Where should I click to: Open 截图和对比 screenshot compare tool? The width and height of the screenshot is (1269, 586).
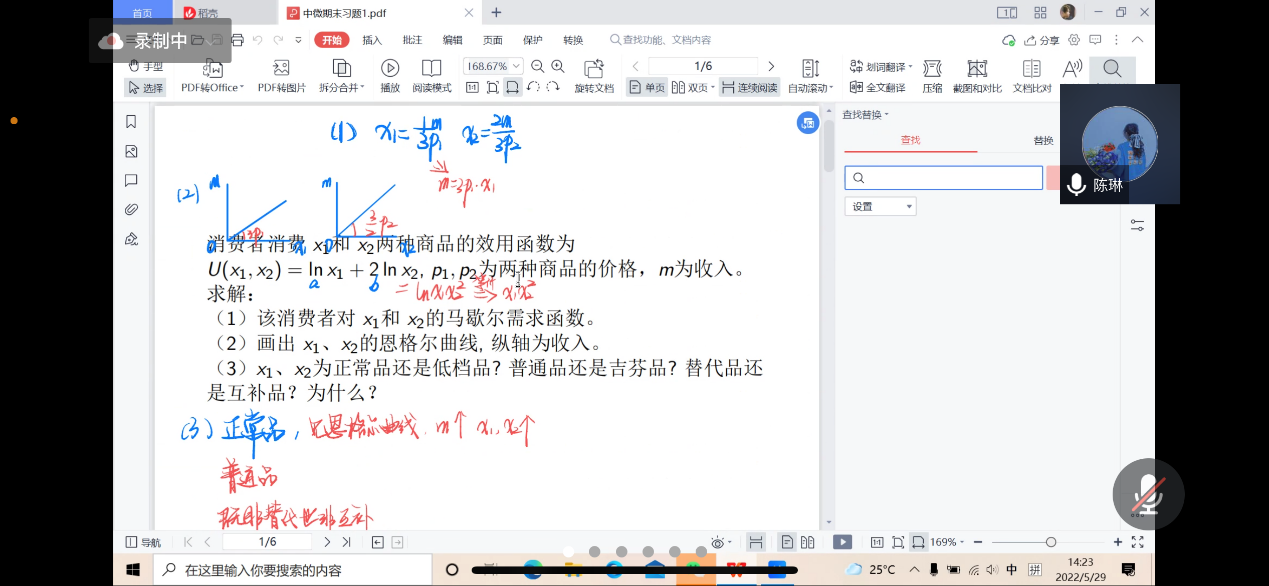pyautogui.click(x=977, y=68)
